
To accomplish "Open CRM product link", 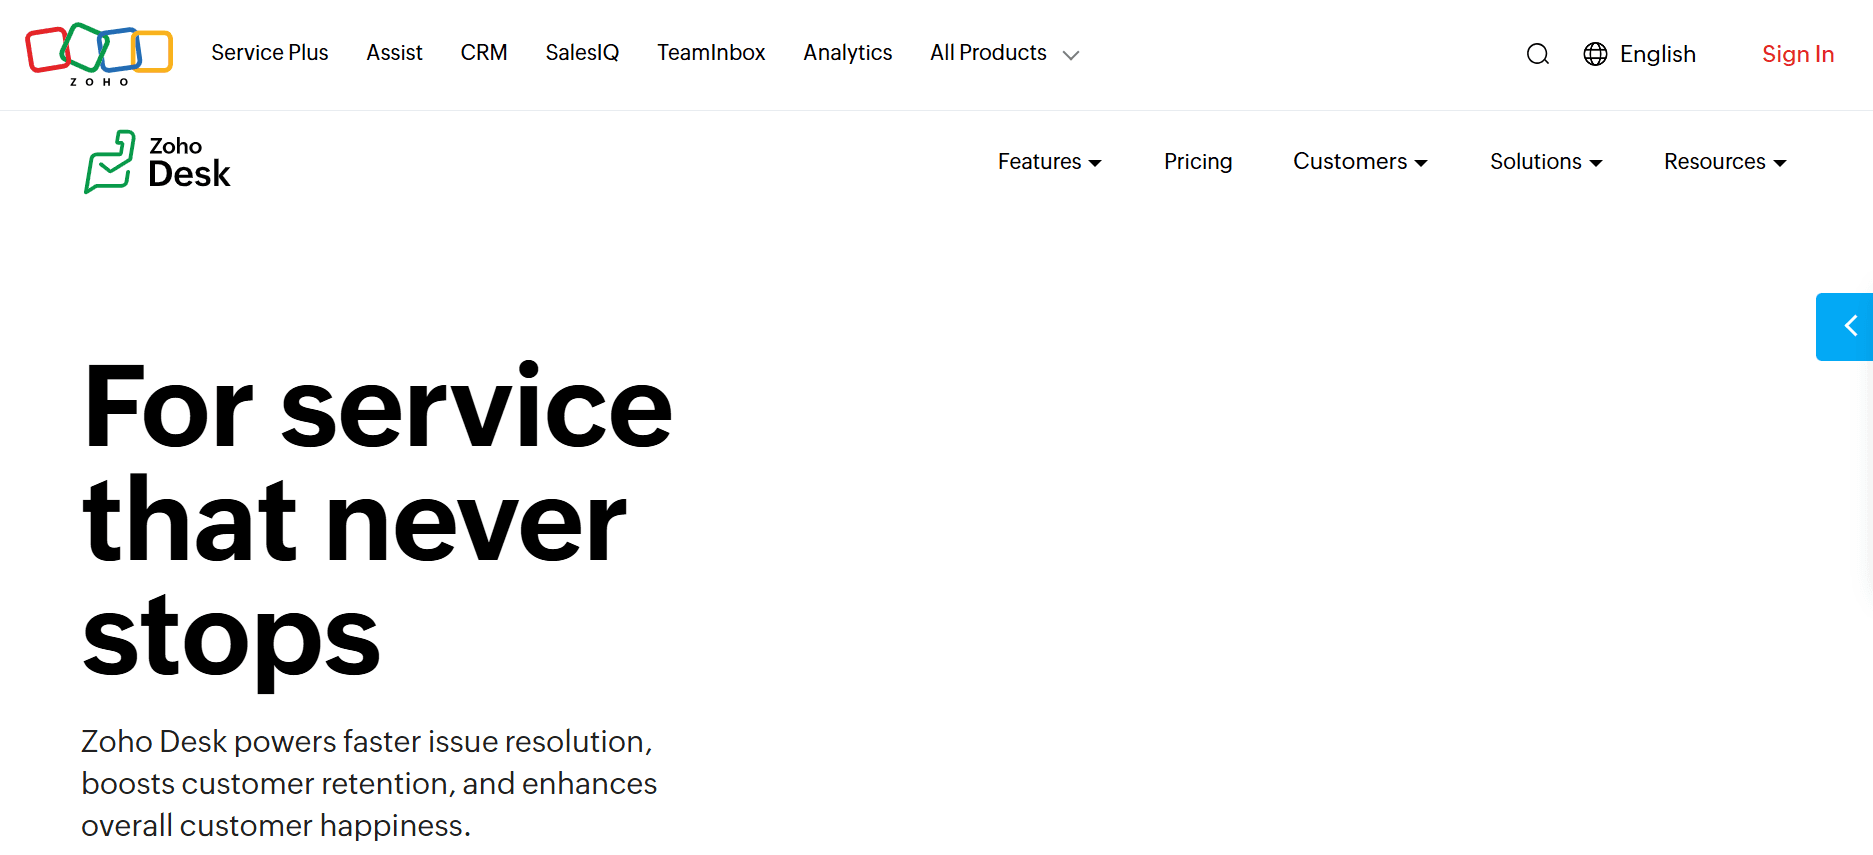I will 484,53.
